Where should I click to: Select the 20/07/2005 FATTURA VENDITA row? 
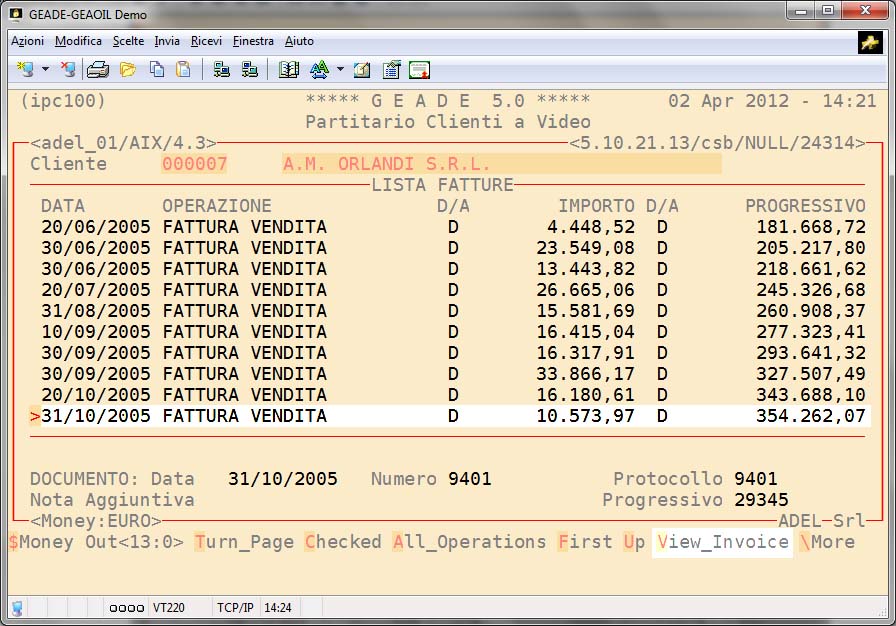(x=450, y=290)
